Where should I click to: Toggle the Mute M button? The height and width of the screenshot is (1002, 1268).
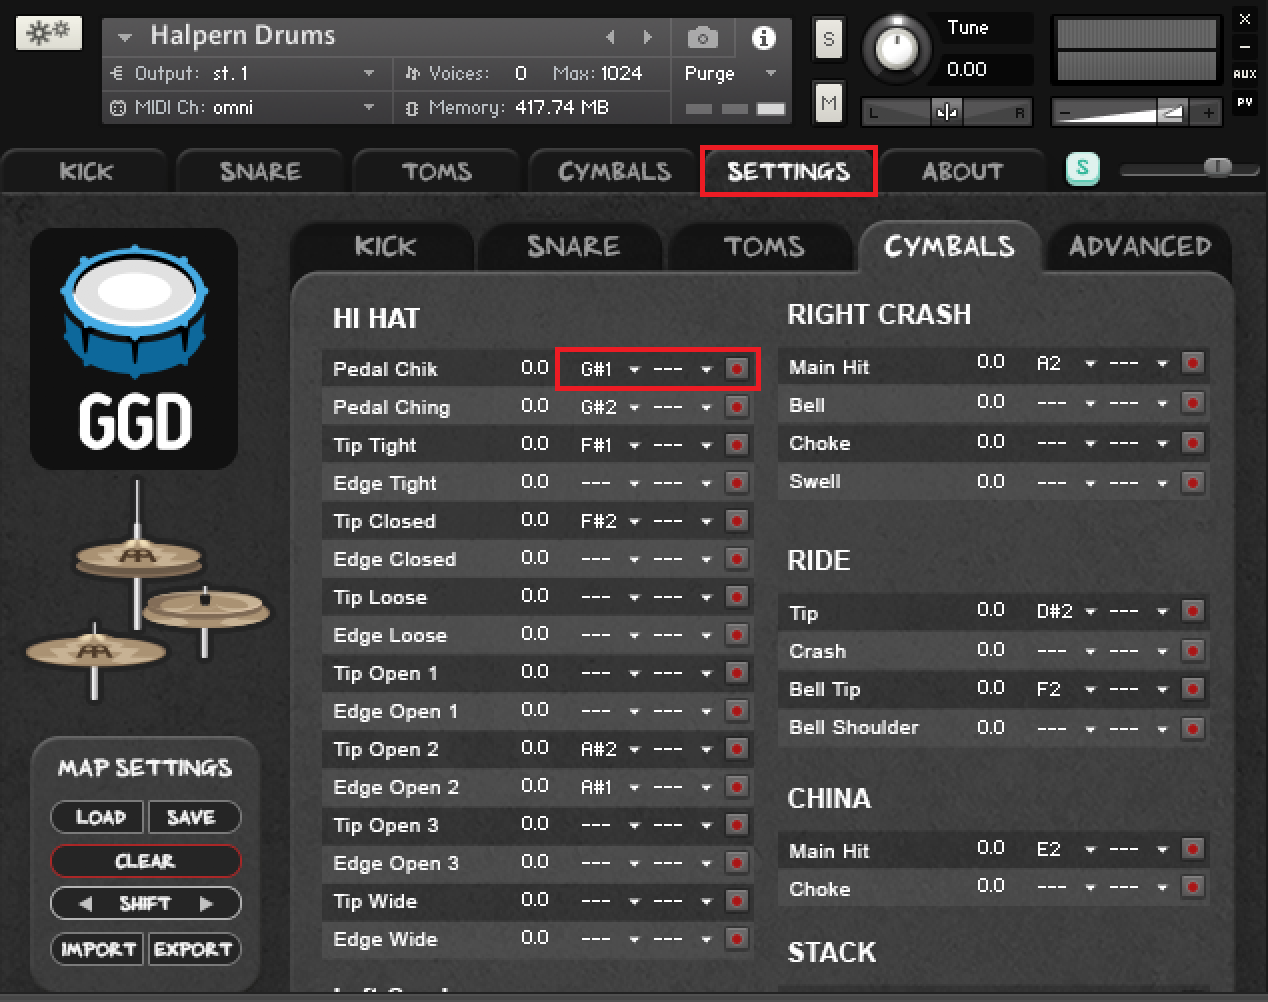click(x=828, y=103)
